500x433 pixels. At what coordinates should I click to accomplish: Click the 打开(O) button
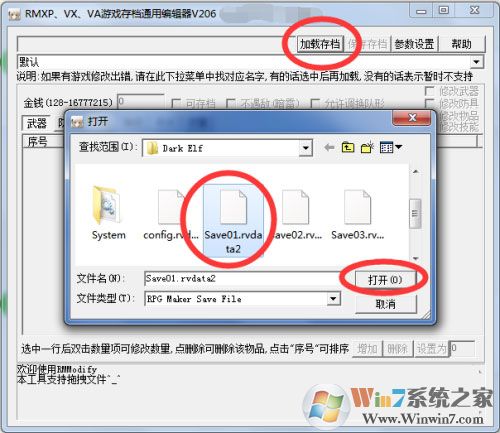coord(385,279)
